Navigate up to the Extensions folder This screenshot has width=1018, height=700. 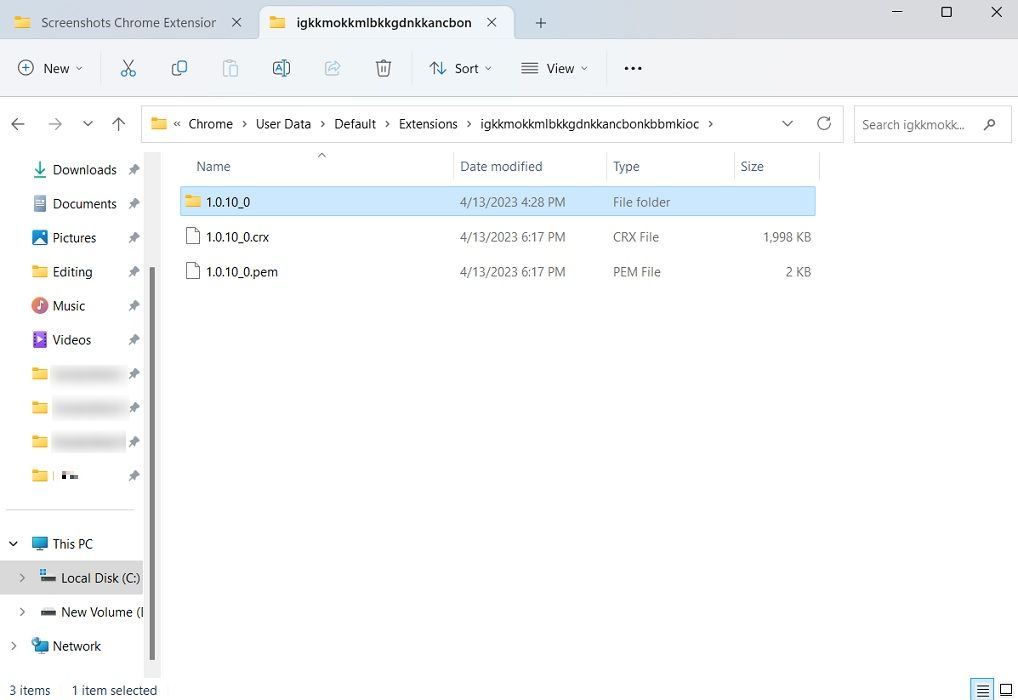[x=118, y=124]
